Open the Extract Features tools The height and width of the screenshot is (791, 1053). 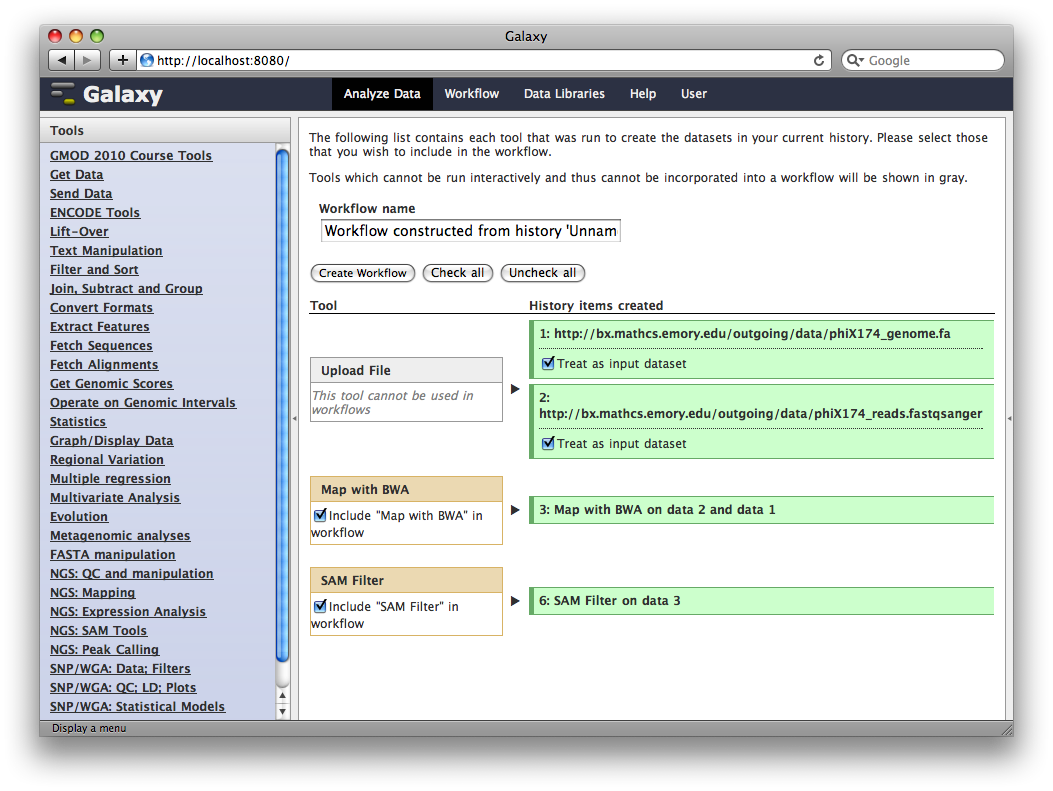[x=99, y=326]
